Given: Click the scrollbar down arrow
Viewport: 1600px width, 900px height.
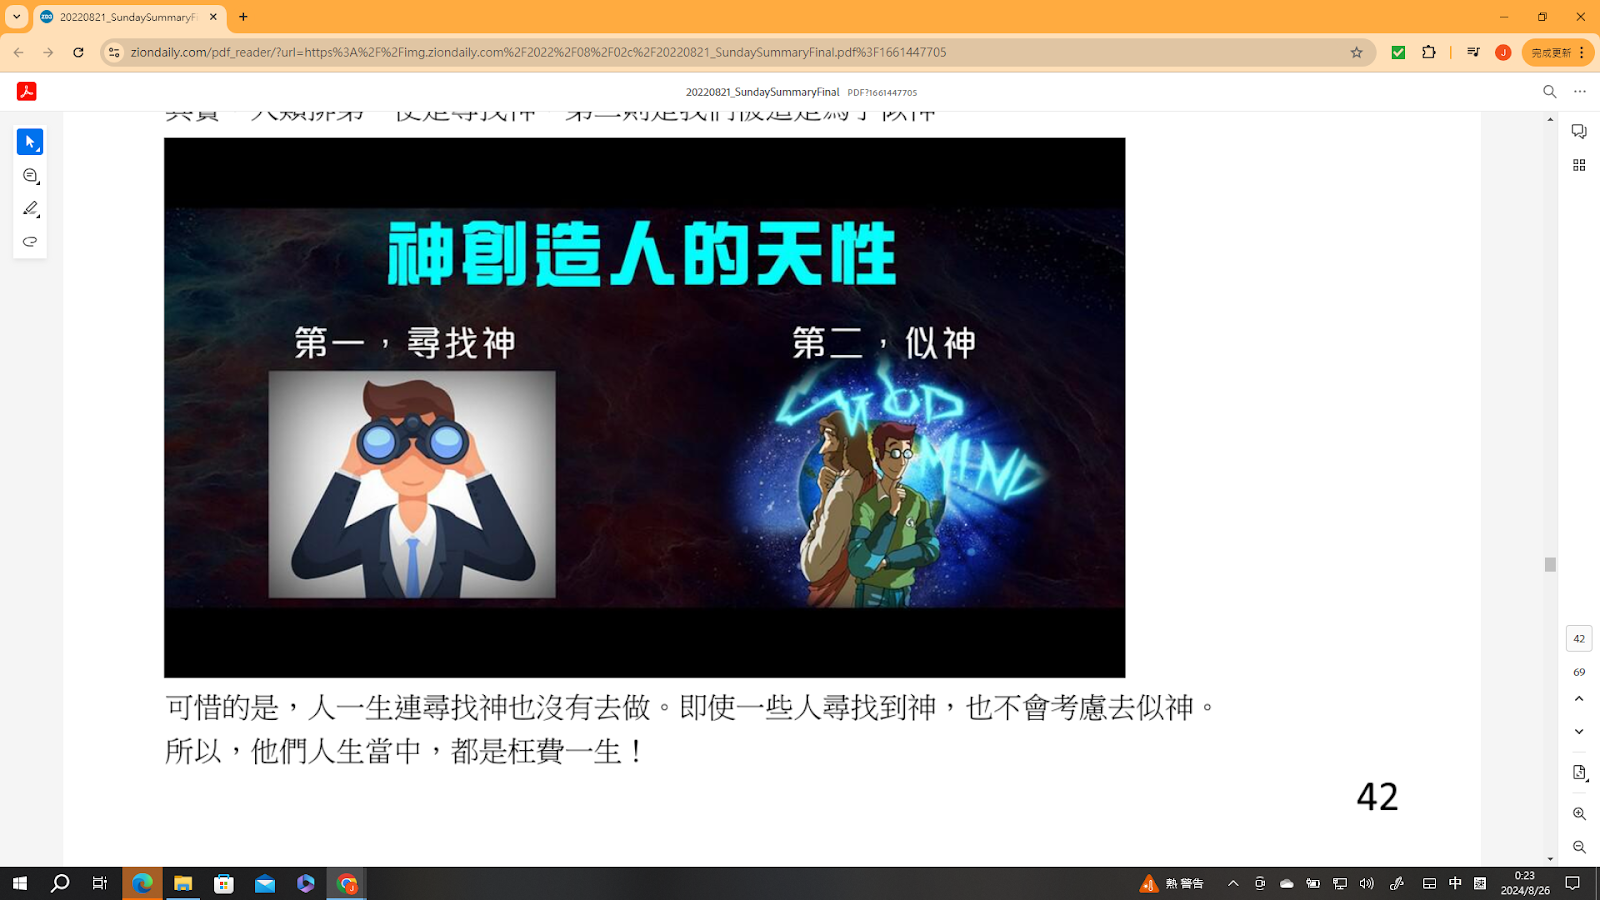Looking at the screenshot, I should point(1550,859).
